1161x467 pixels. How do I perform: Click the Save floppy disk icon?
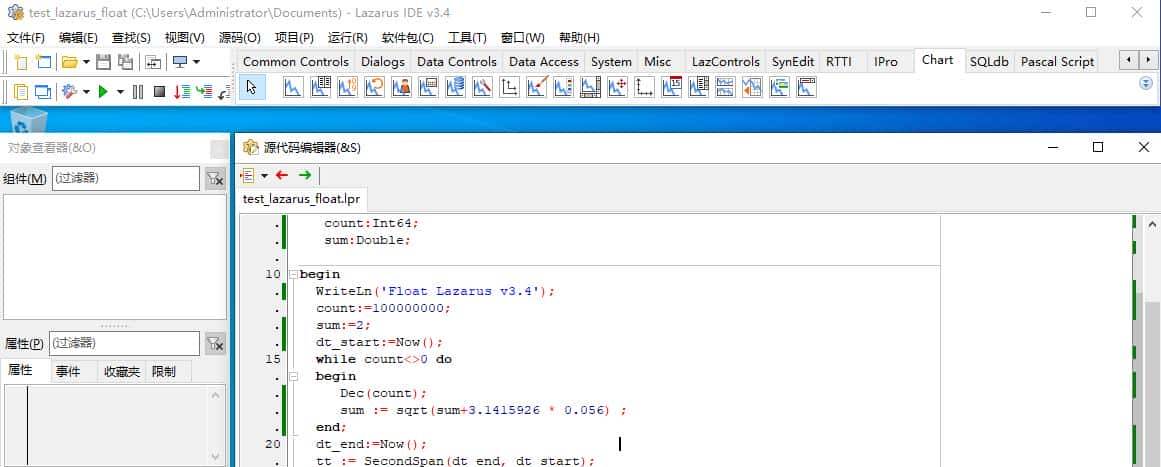coord(104,62)
